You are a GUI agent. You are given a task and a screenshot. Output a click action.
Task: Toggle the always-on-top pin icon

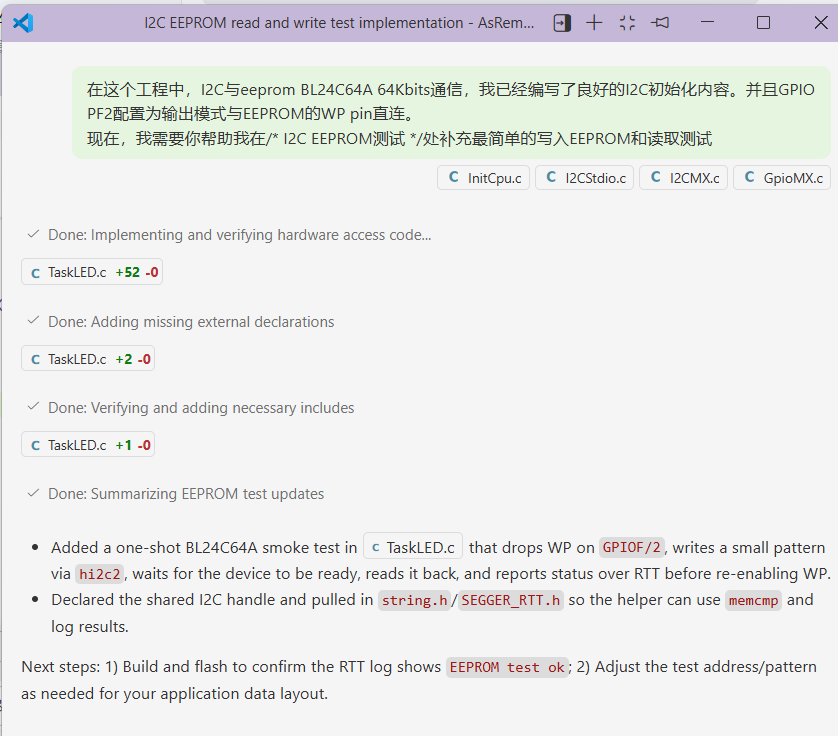pos(660,22)
